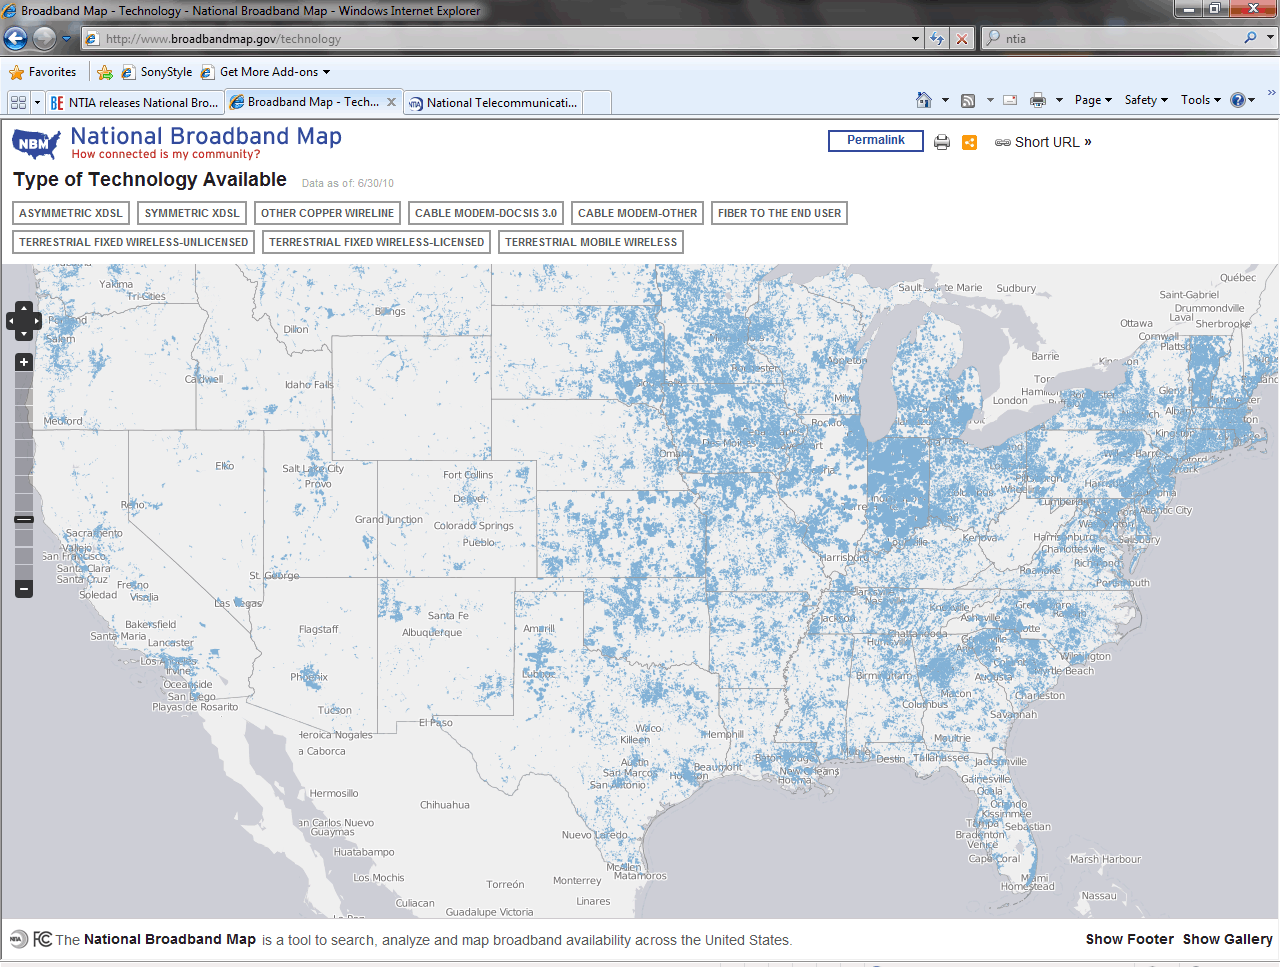
Task: Open the Safety menu
Action: click(1146, 100)
